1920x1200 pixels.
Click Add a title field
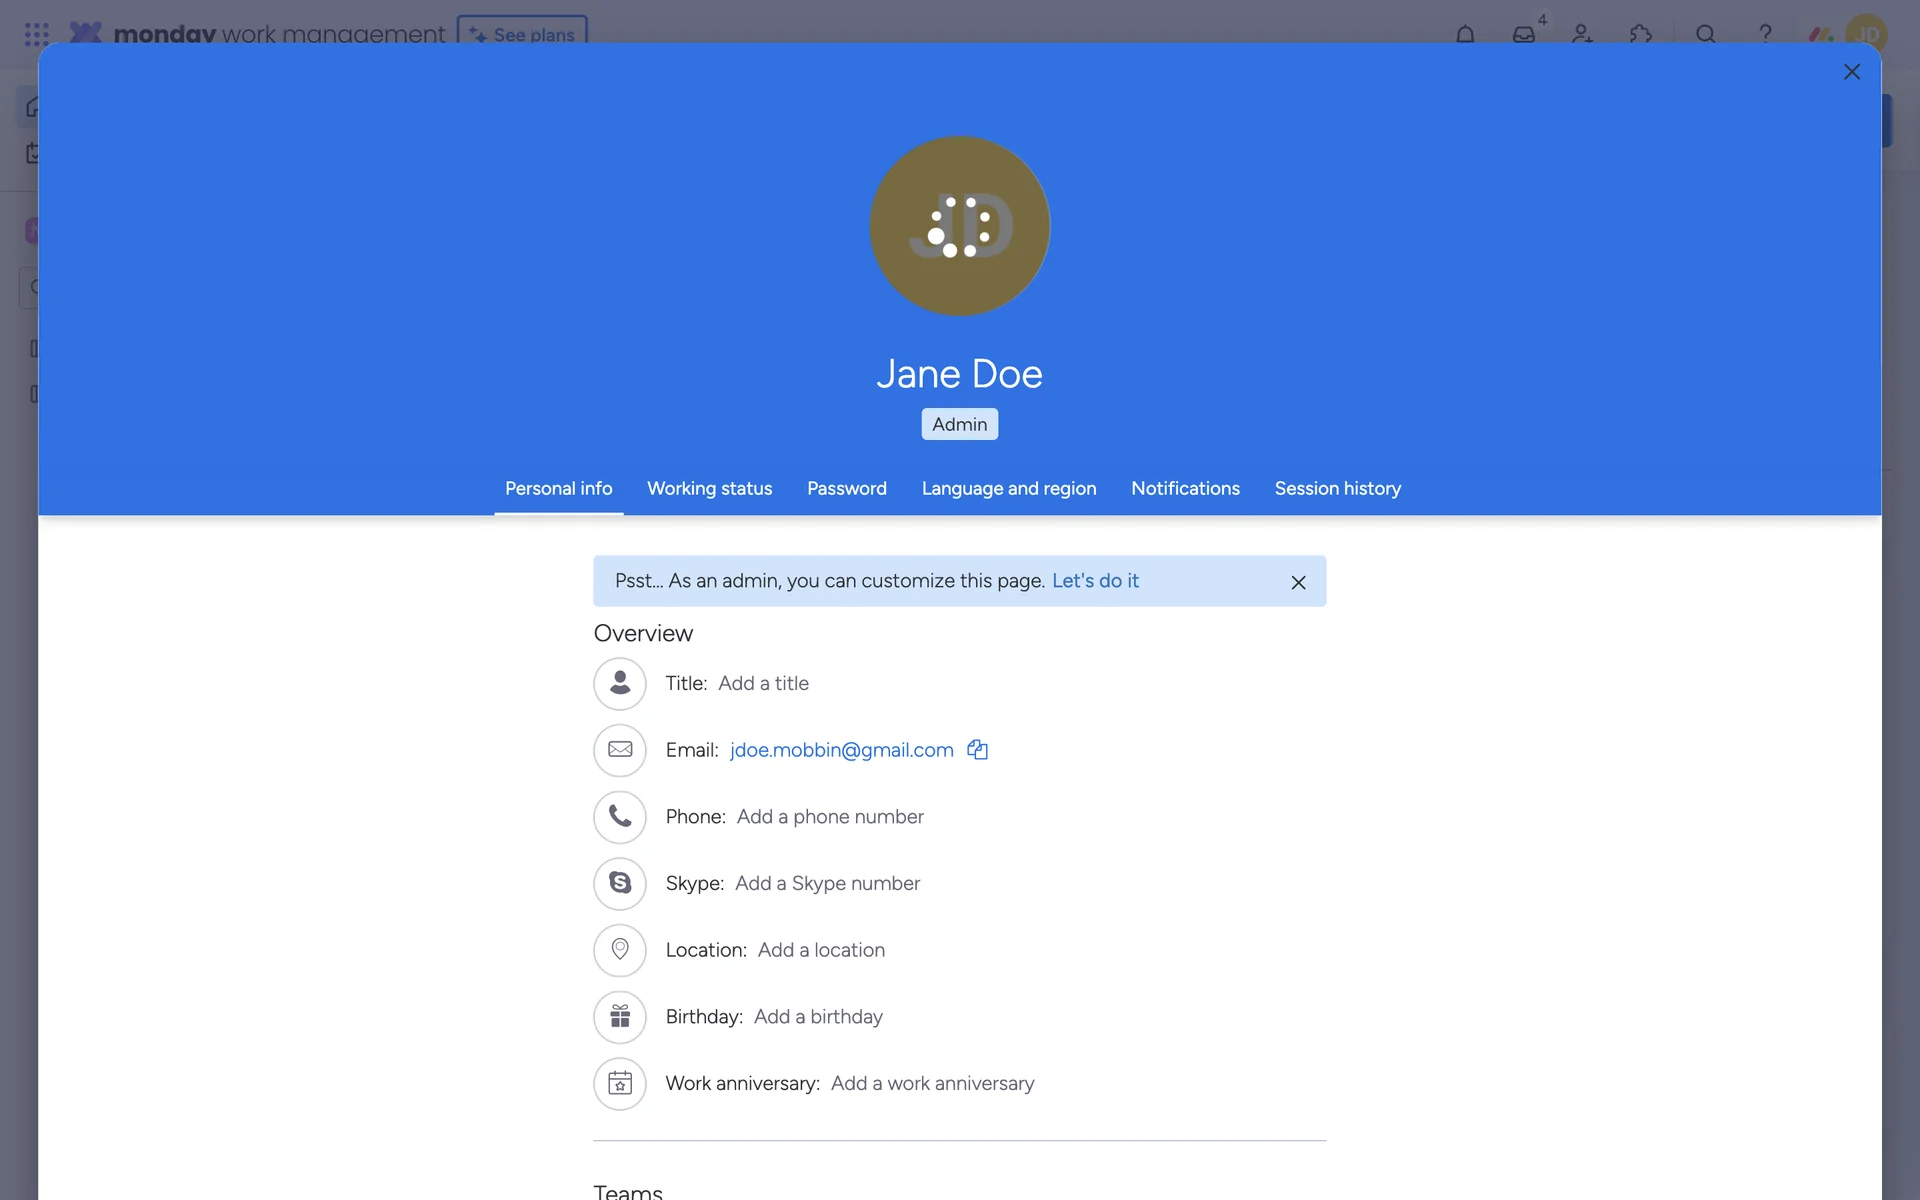(x=763, y=683)
